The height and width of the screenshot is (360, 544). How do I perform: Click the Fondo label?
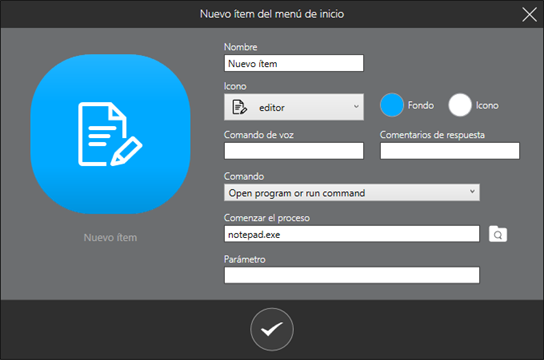pyautogui.click(x=421, y=105)
